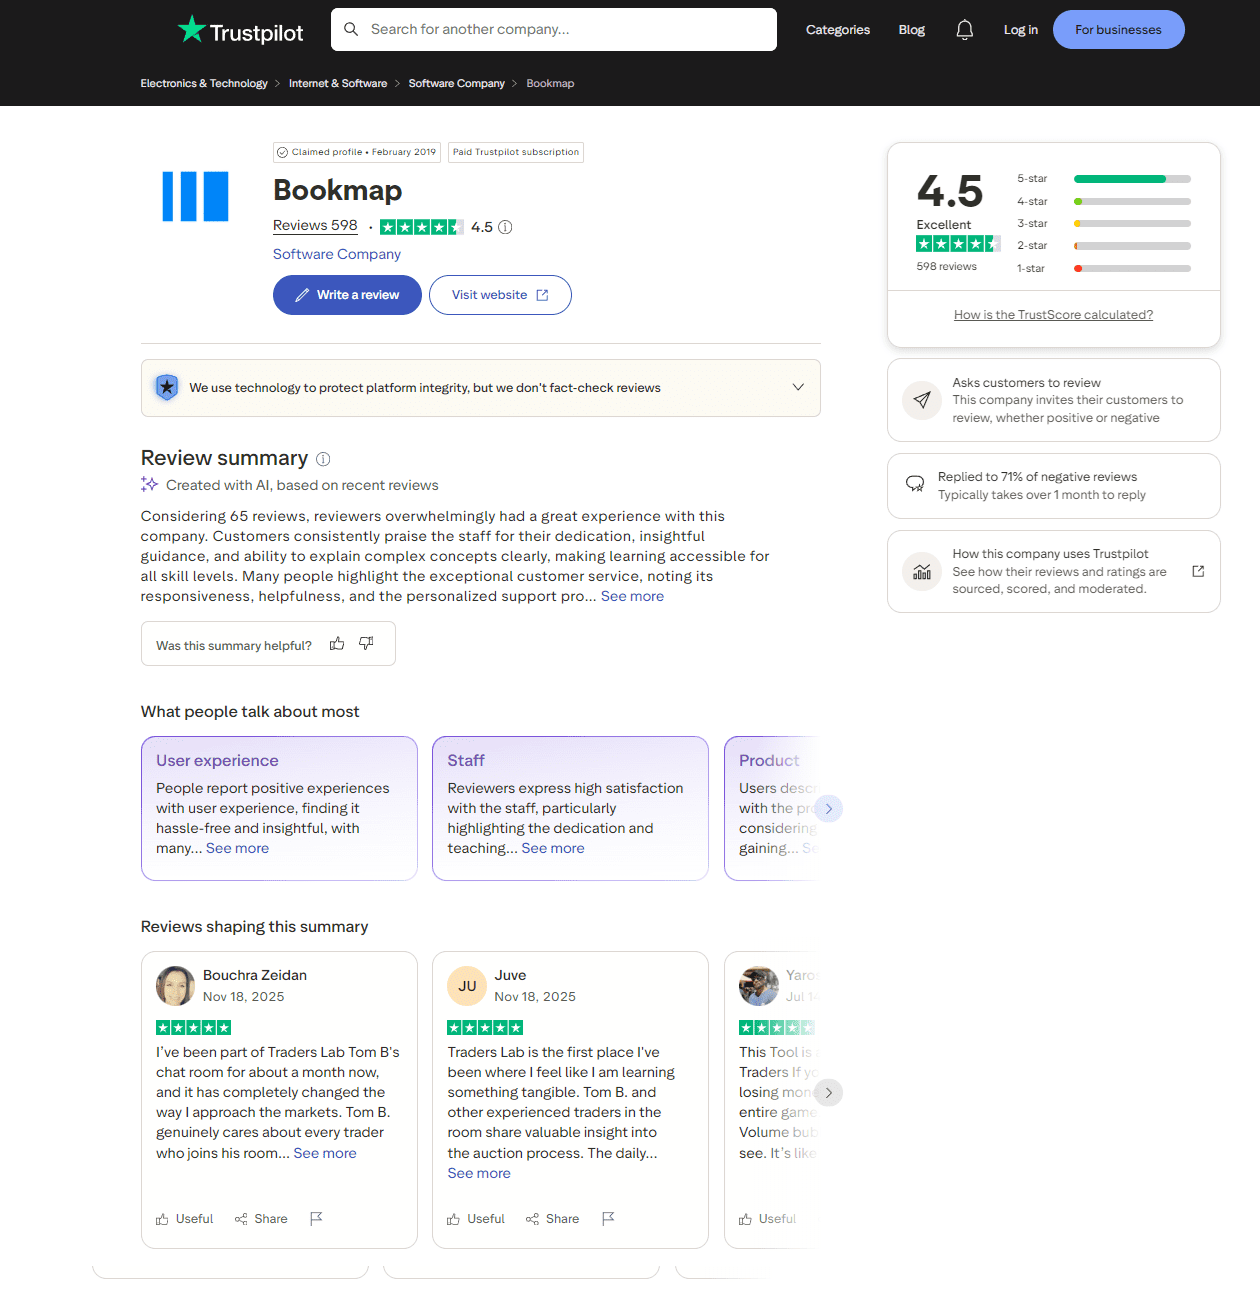The height and width of the screenshot is (1294, 1260).
Task: Click the header star rating beside Reviews 598
Action: pos(422,227)
